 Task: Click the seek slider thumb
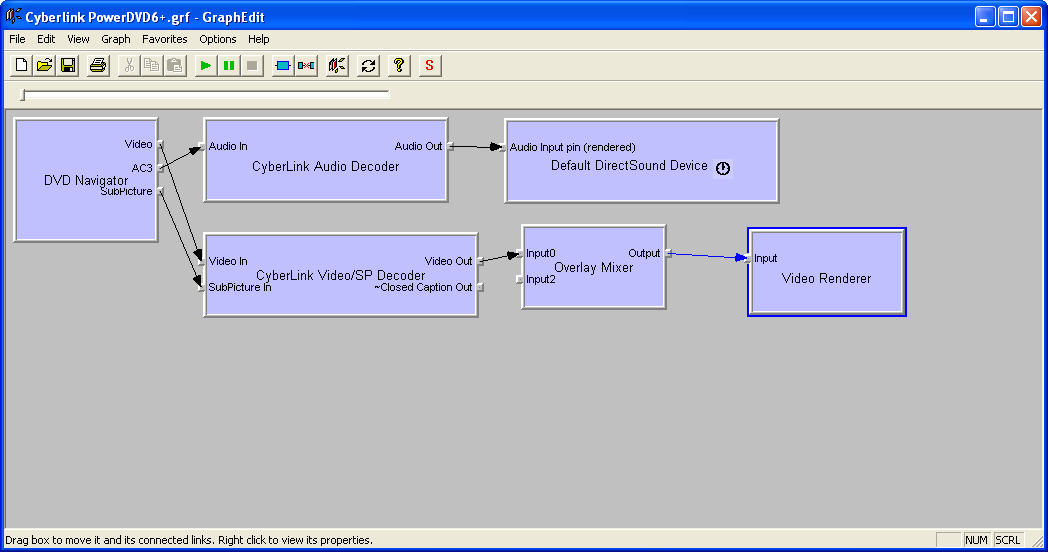pyautogui.click(x=23, y=95)
